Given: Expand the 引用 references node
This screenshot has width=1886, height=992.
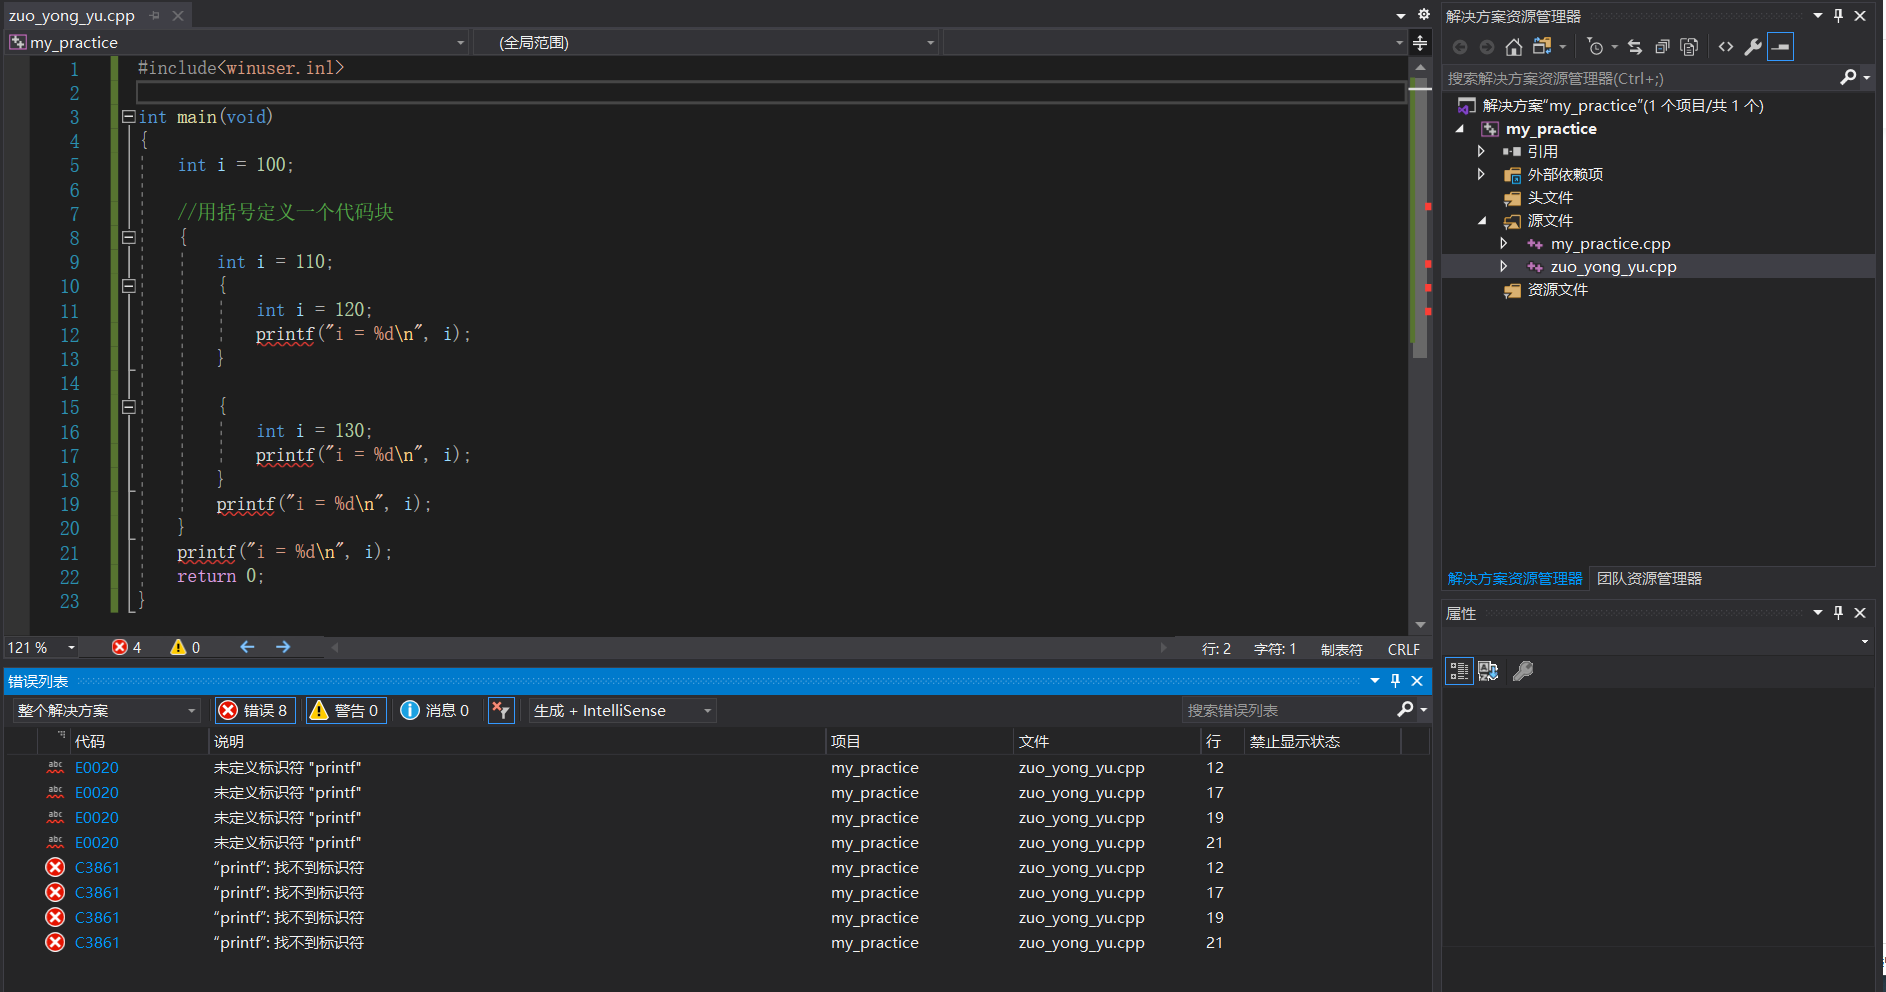Looking at the screenshot, I should (x=1482, y=152).
